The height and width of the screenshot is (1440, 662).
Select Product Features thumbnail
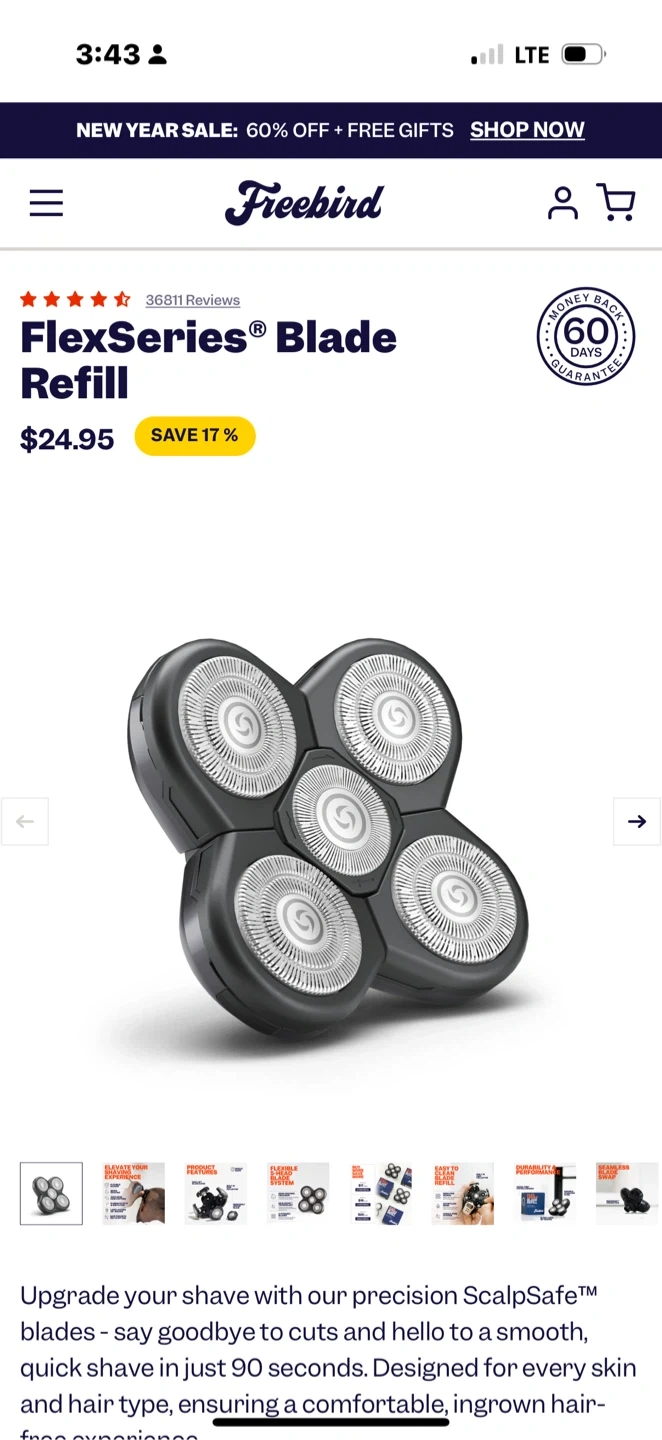(x=215, y=1194)
